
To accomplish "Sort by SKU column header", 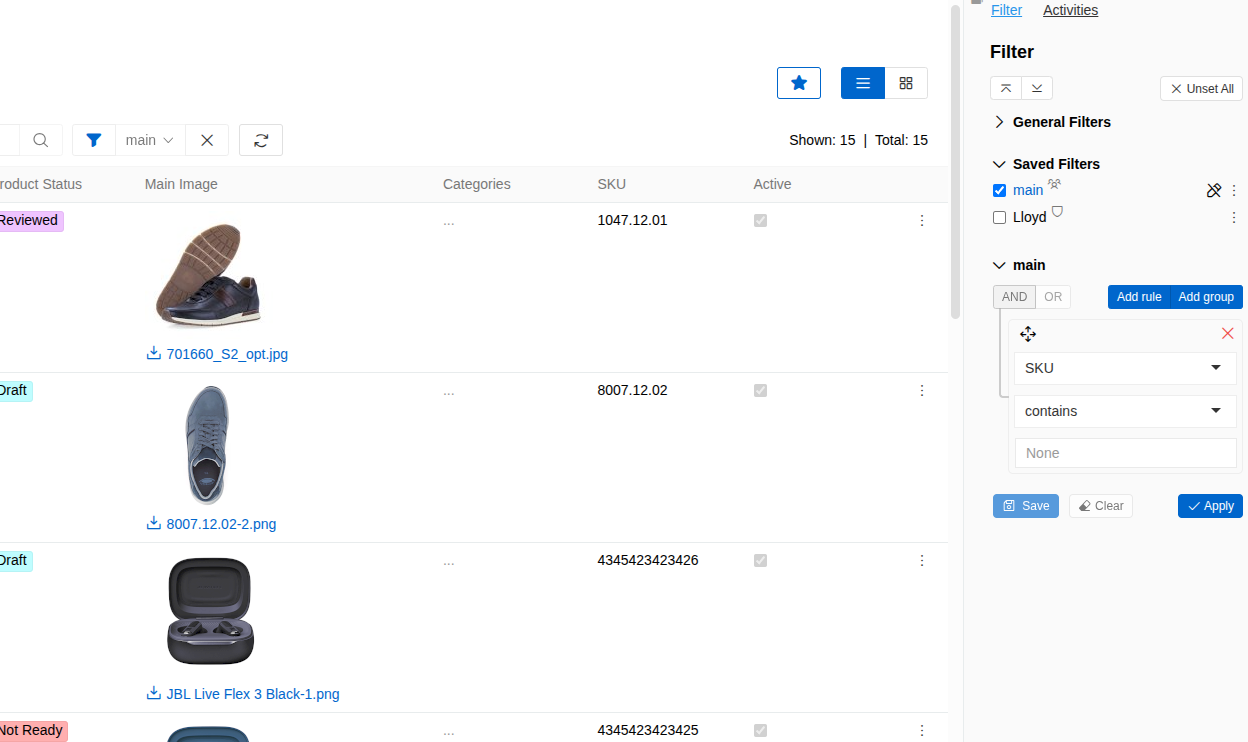I will (x=612, y=184).
